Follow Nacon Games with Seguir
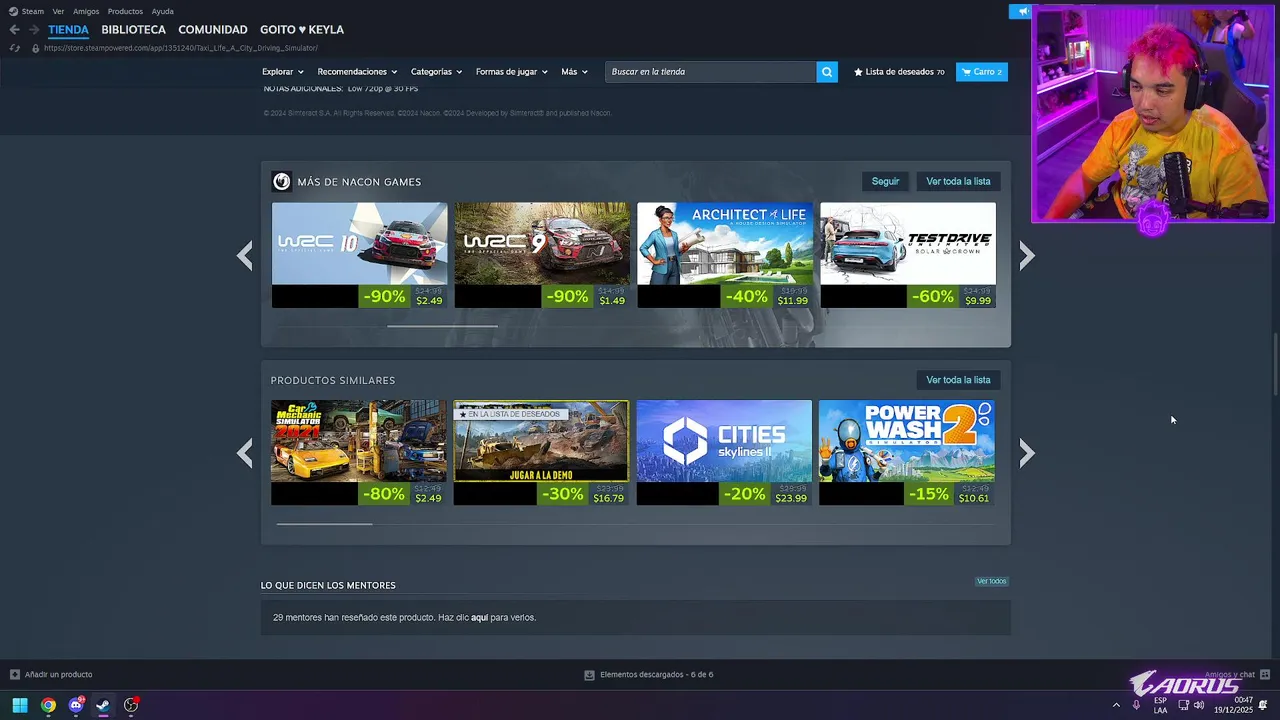This screenshot has width=1280, height=720. click(x=885, y=181)
